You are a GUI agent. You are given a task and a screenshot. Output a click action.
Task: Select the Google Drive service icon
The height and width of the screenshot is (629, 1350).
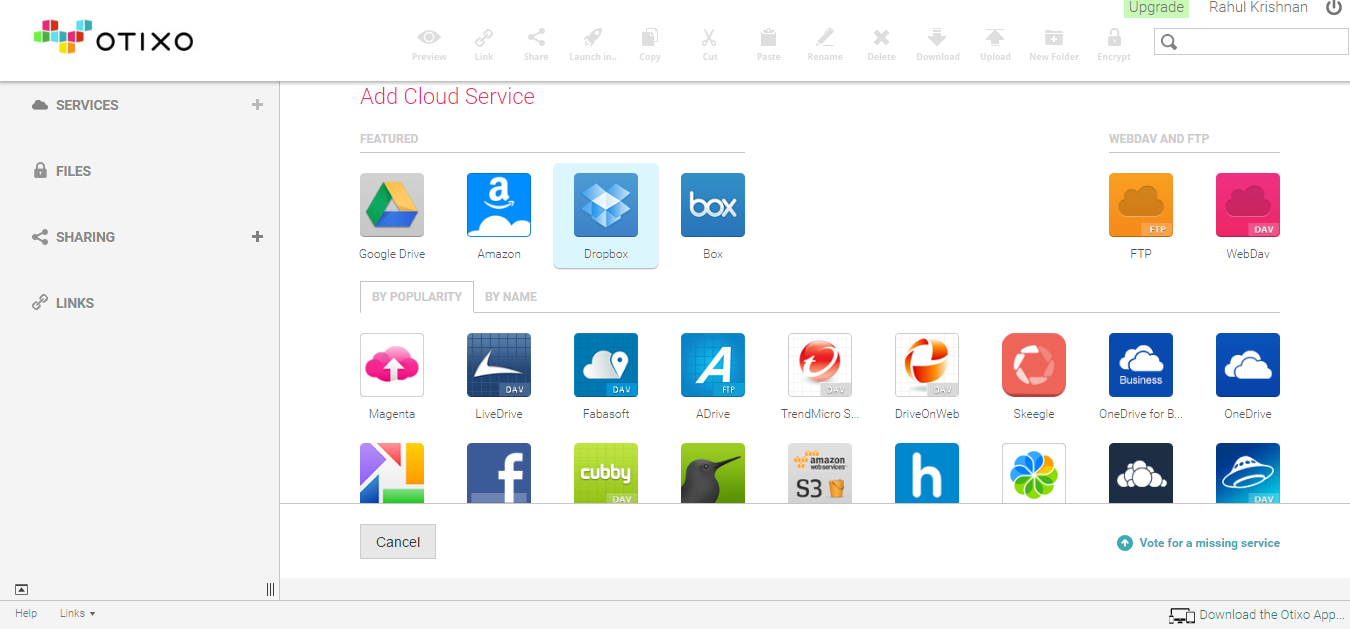point(392,205)
